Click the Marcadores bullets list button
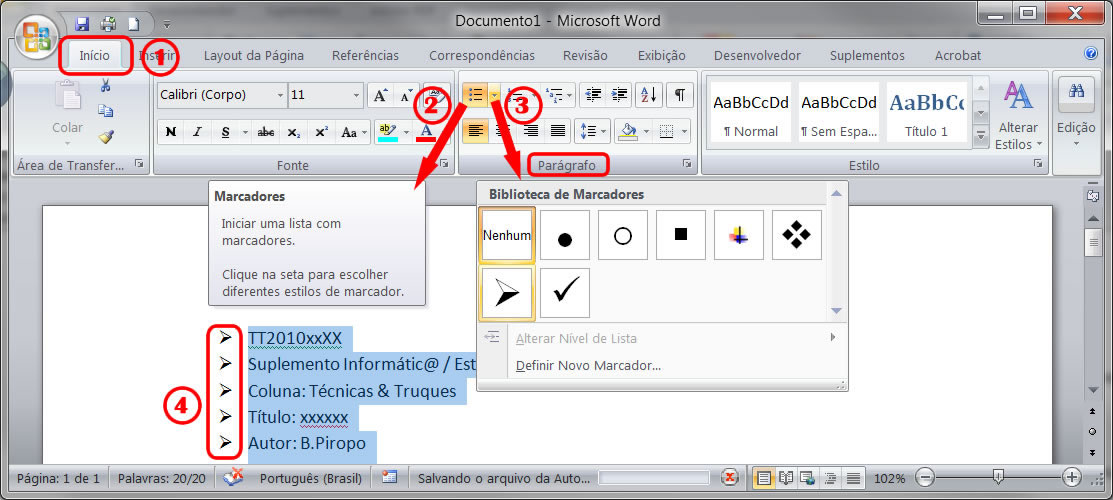1113x500 pixels. click(x=475, y=94)
